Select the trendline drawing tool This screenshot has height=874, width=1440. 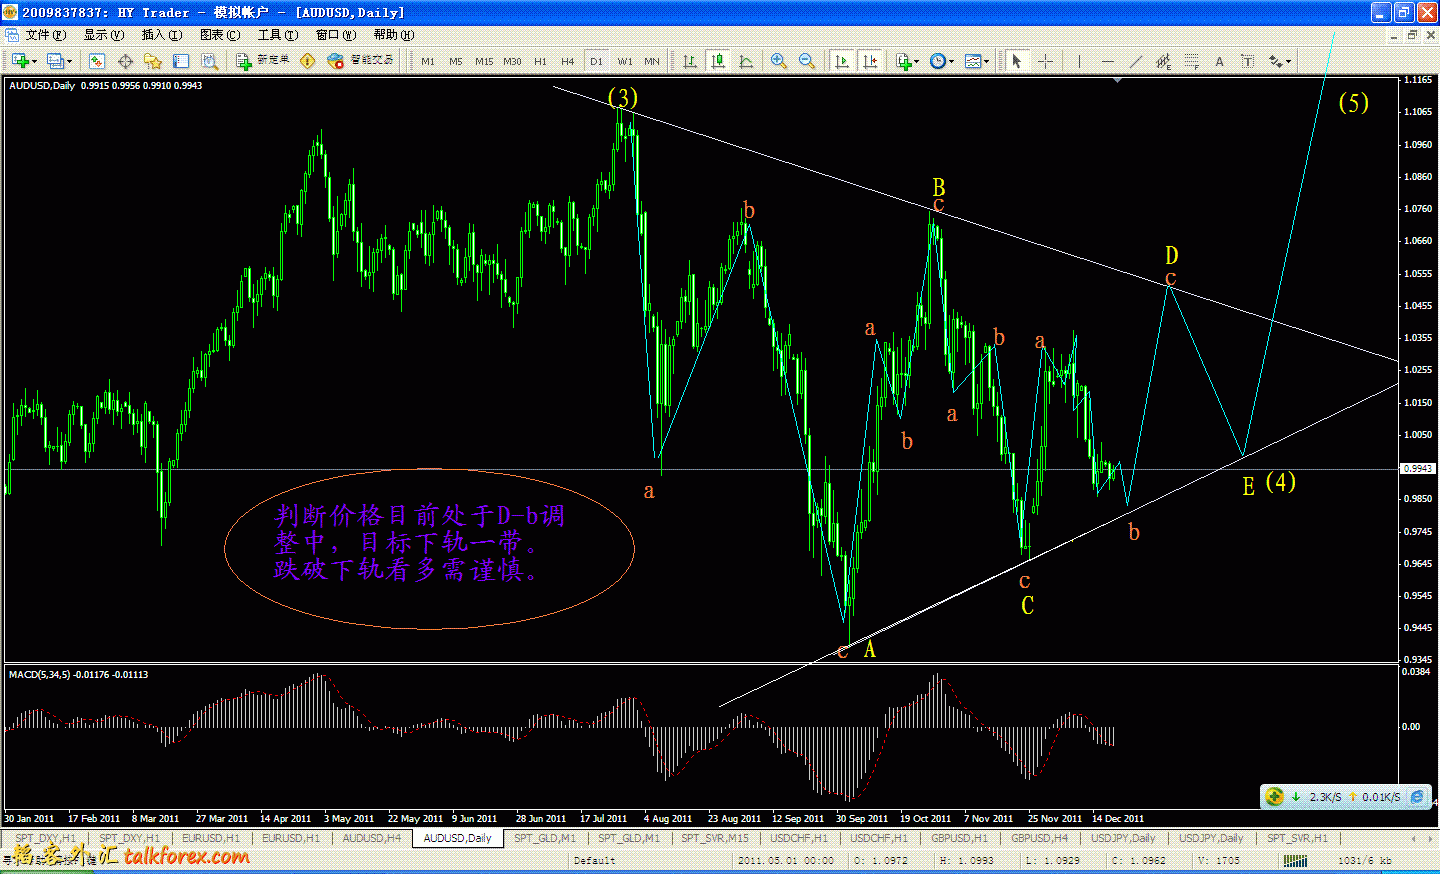coord(1135,61)
